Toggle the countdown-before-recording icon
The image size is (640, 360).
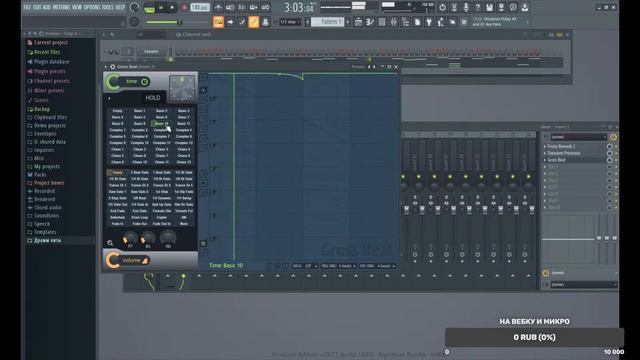pos(242,7)
